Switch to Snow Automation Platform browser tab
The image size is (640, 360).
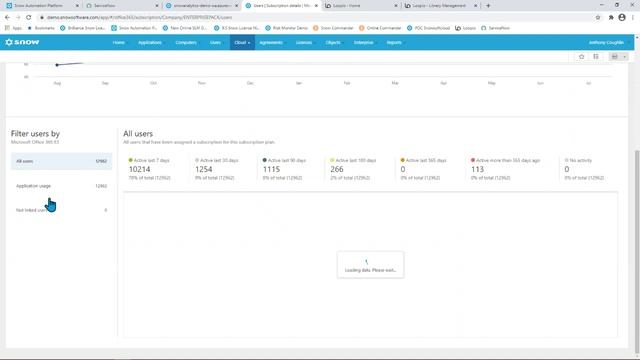pos(39,6)
